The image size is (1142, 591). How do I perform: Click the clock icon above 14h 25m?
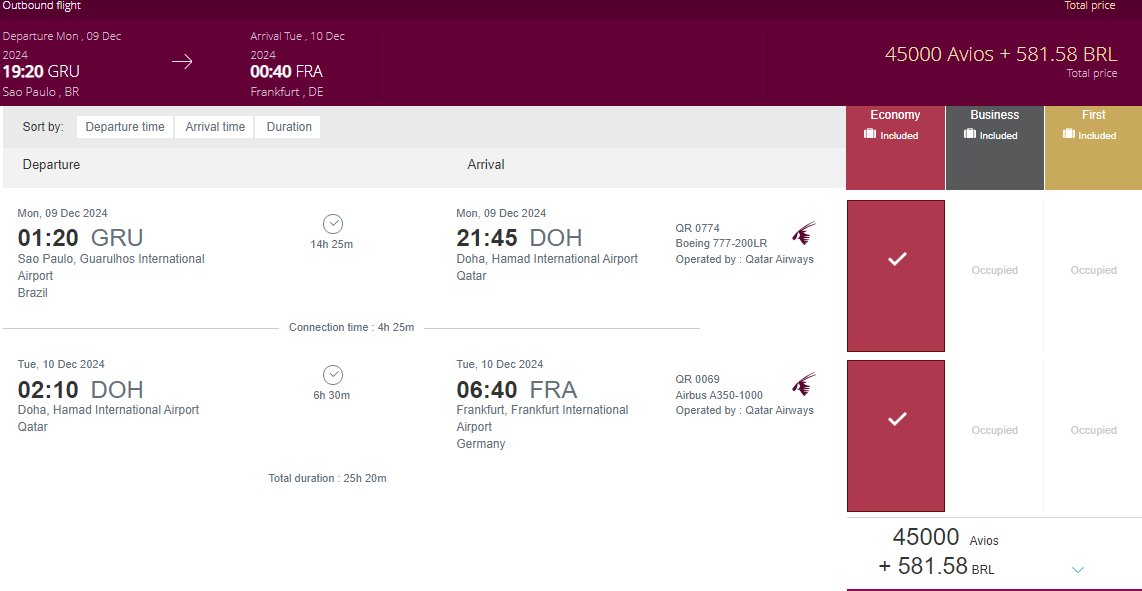point(332,224)
